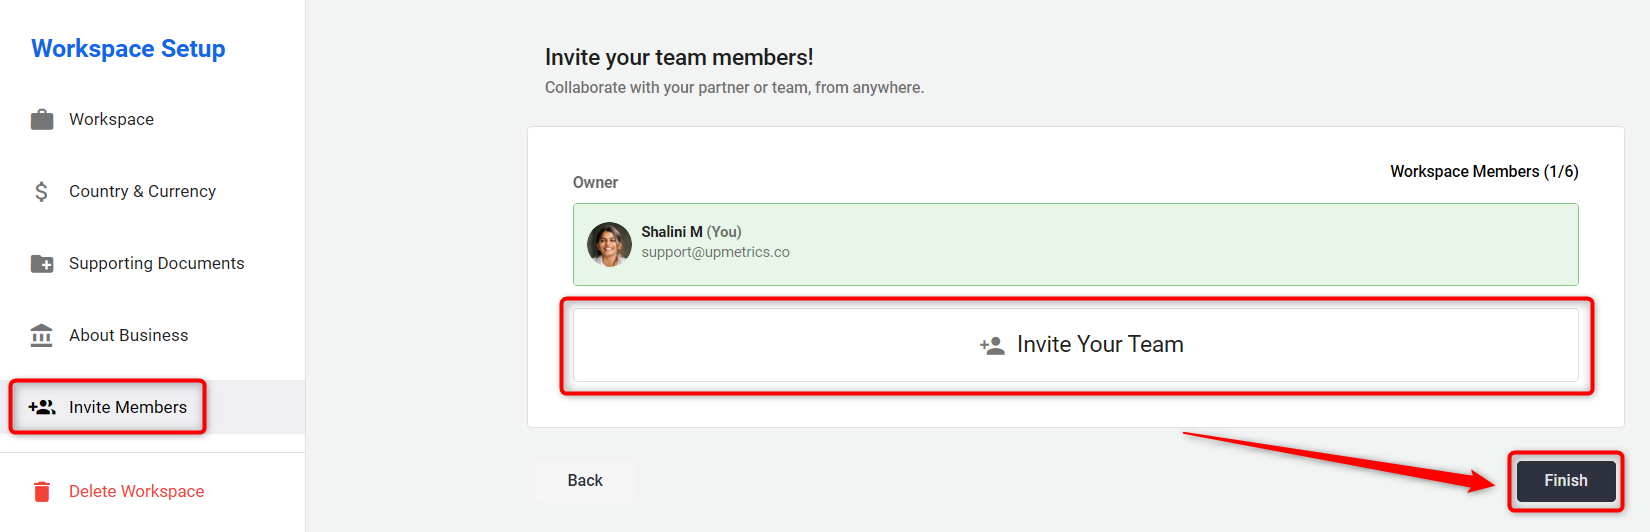Click the add-person icon inside Invite Your Team
This screenshot has width=1650, height=532.
point(992,345)
